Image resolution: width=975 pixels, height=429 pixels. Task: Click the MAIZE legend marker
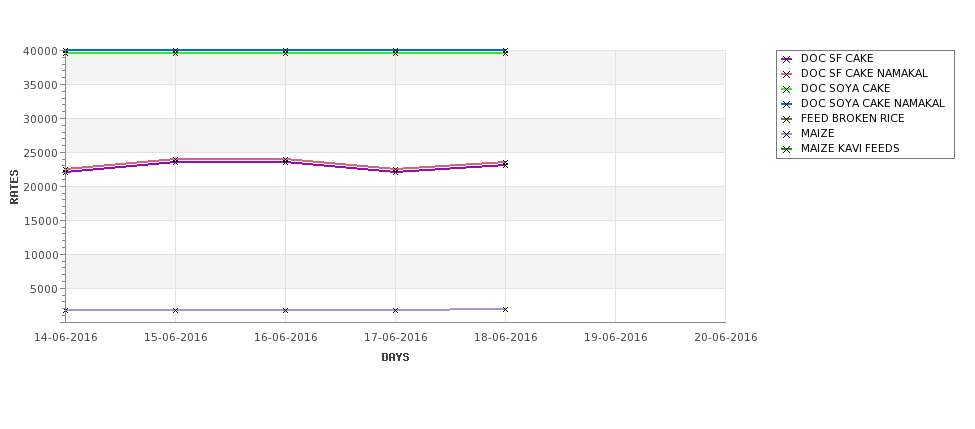point(787,134)
